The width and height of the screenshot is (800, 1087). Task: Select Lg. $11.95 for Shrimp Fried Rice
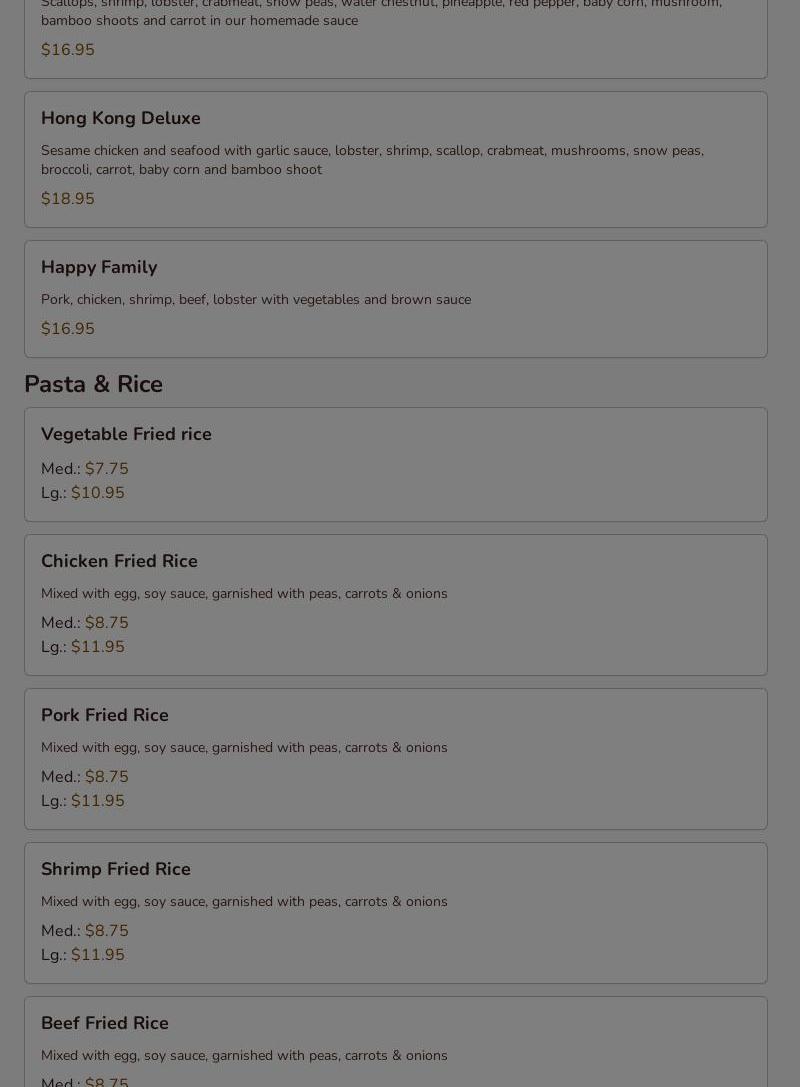coord(82,955)
